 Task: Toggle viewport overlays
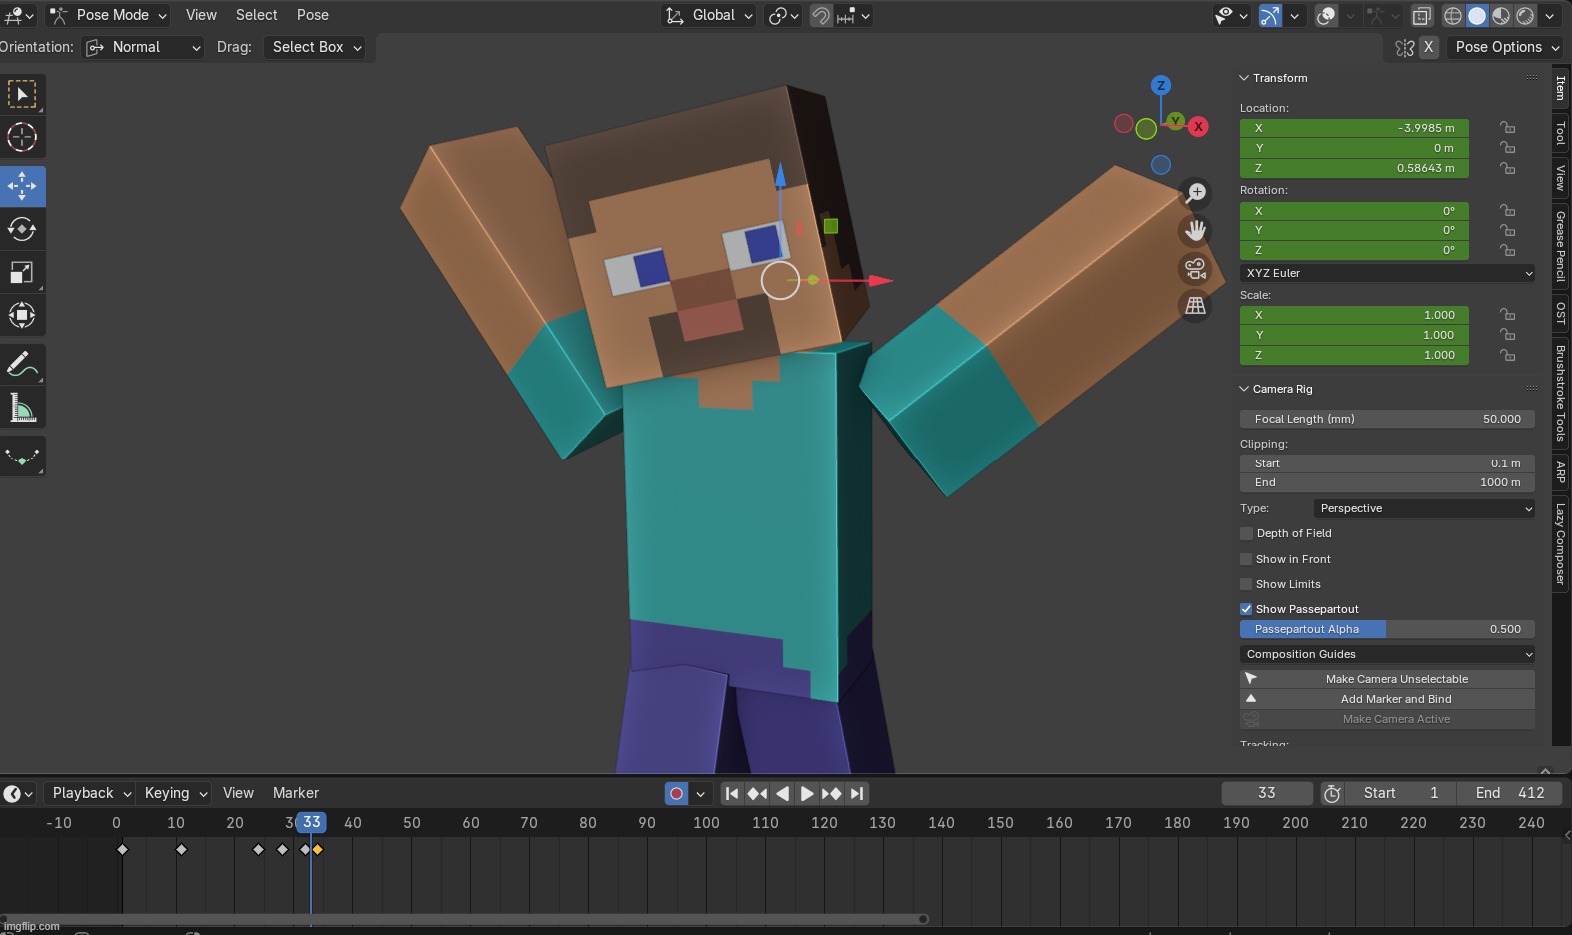(1326, 15)
